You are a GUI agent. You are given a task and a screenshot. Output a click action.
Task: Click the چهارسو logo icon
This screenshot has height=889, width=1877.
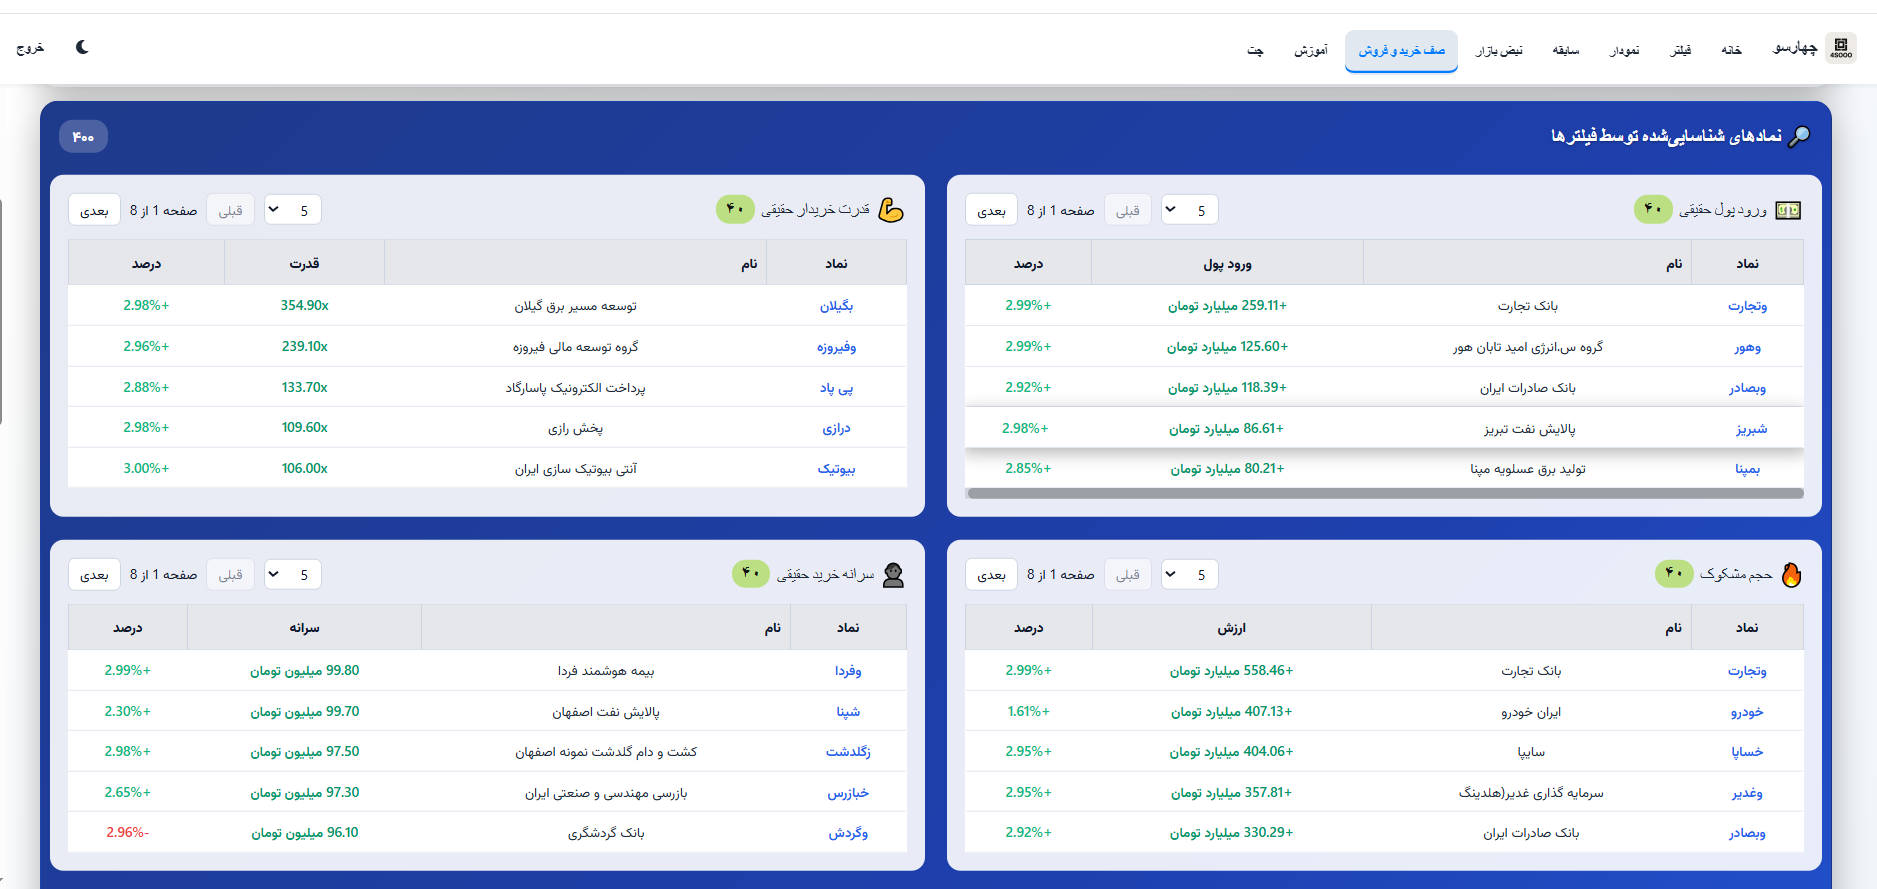click(1841, 47)
